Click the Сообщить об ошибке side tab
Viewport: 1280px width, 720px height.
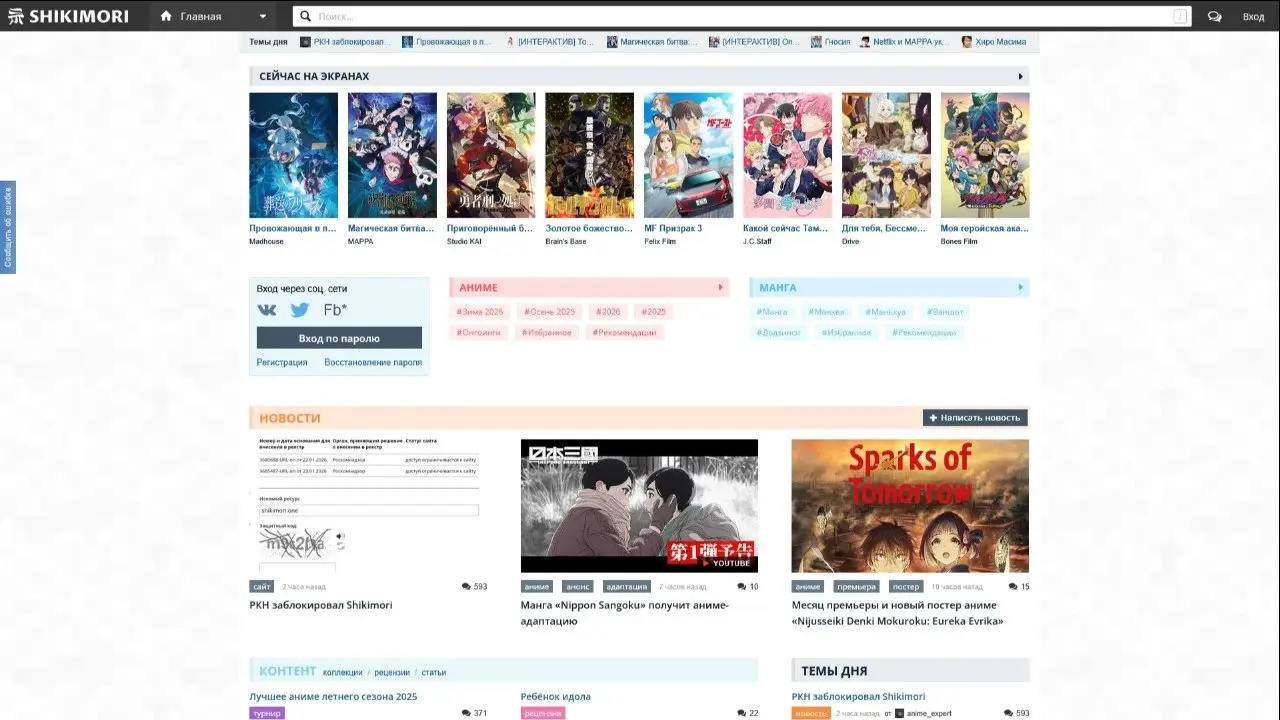tap(8, 227)
